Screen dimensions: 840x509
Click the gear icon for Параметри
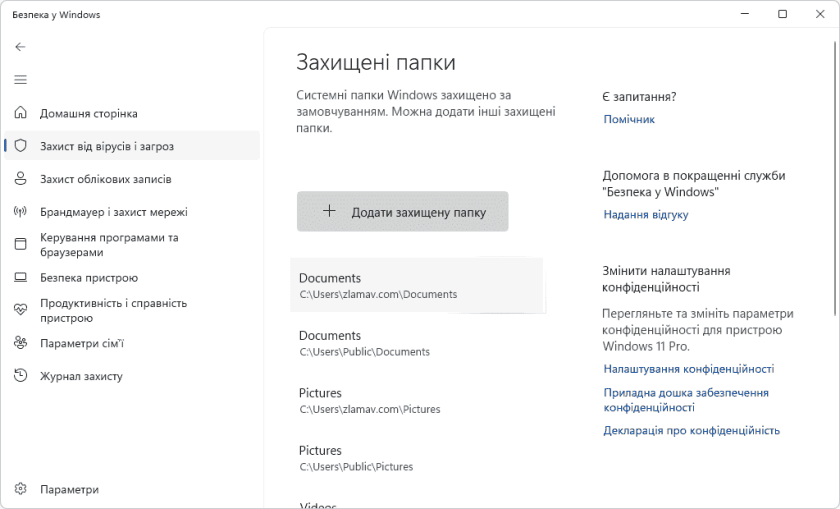coord(20,490)
